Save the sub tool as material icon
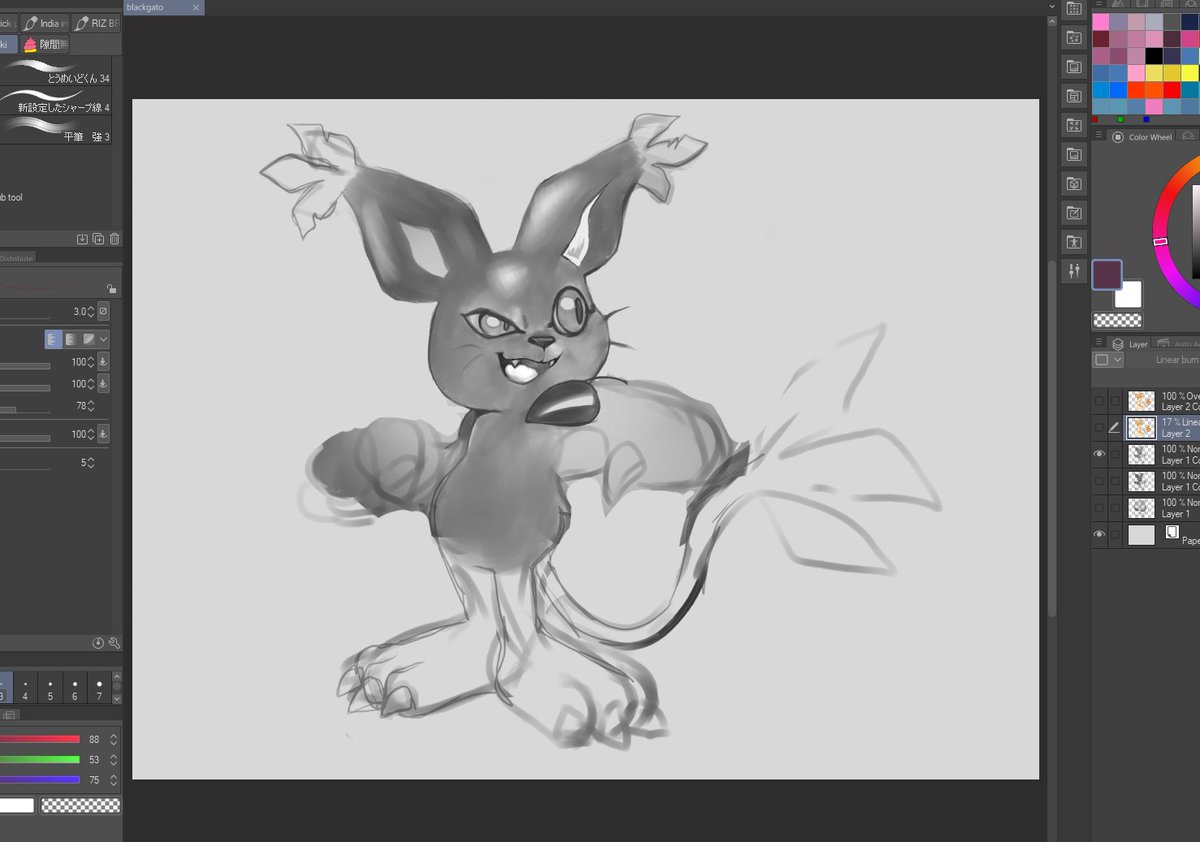 tap(82, 239)
